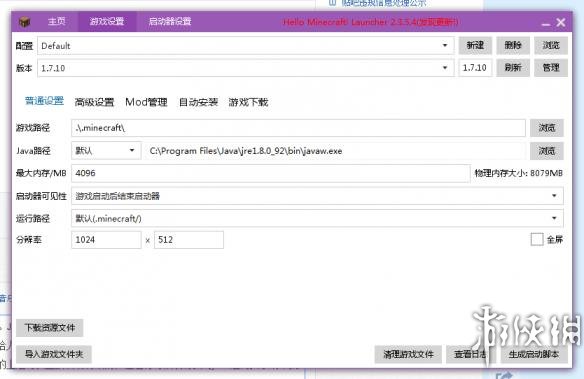Click the 生成启动脚本 button
584x379 pixels.
pos(534,354)
